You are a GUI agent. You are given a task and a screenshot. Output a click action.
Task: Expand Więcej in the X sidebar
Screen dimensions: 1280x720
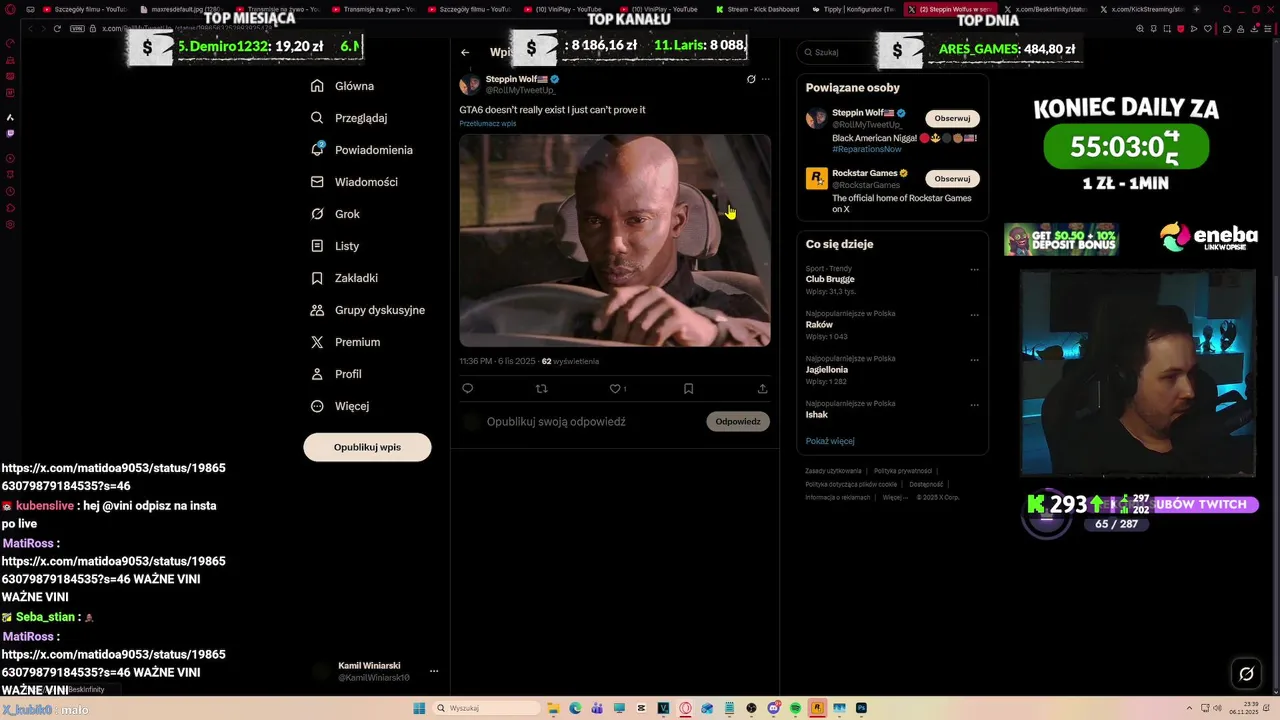[339, 406]
